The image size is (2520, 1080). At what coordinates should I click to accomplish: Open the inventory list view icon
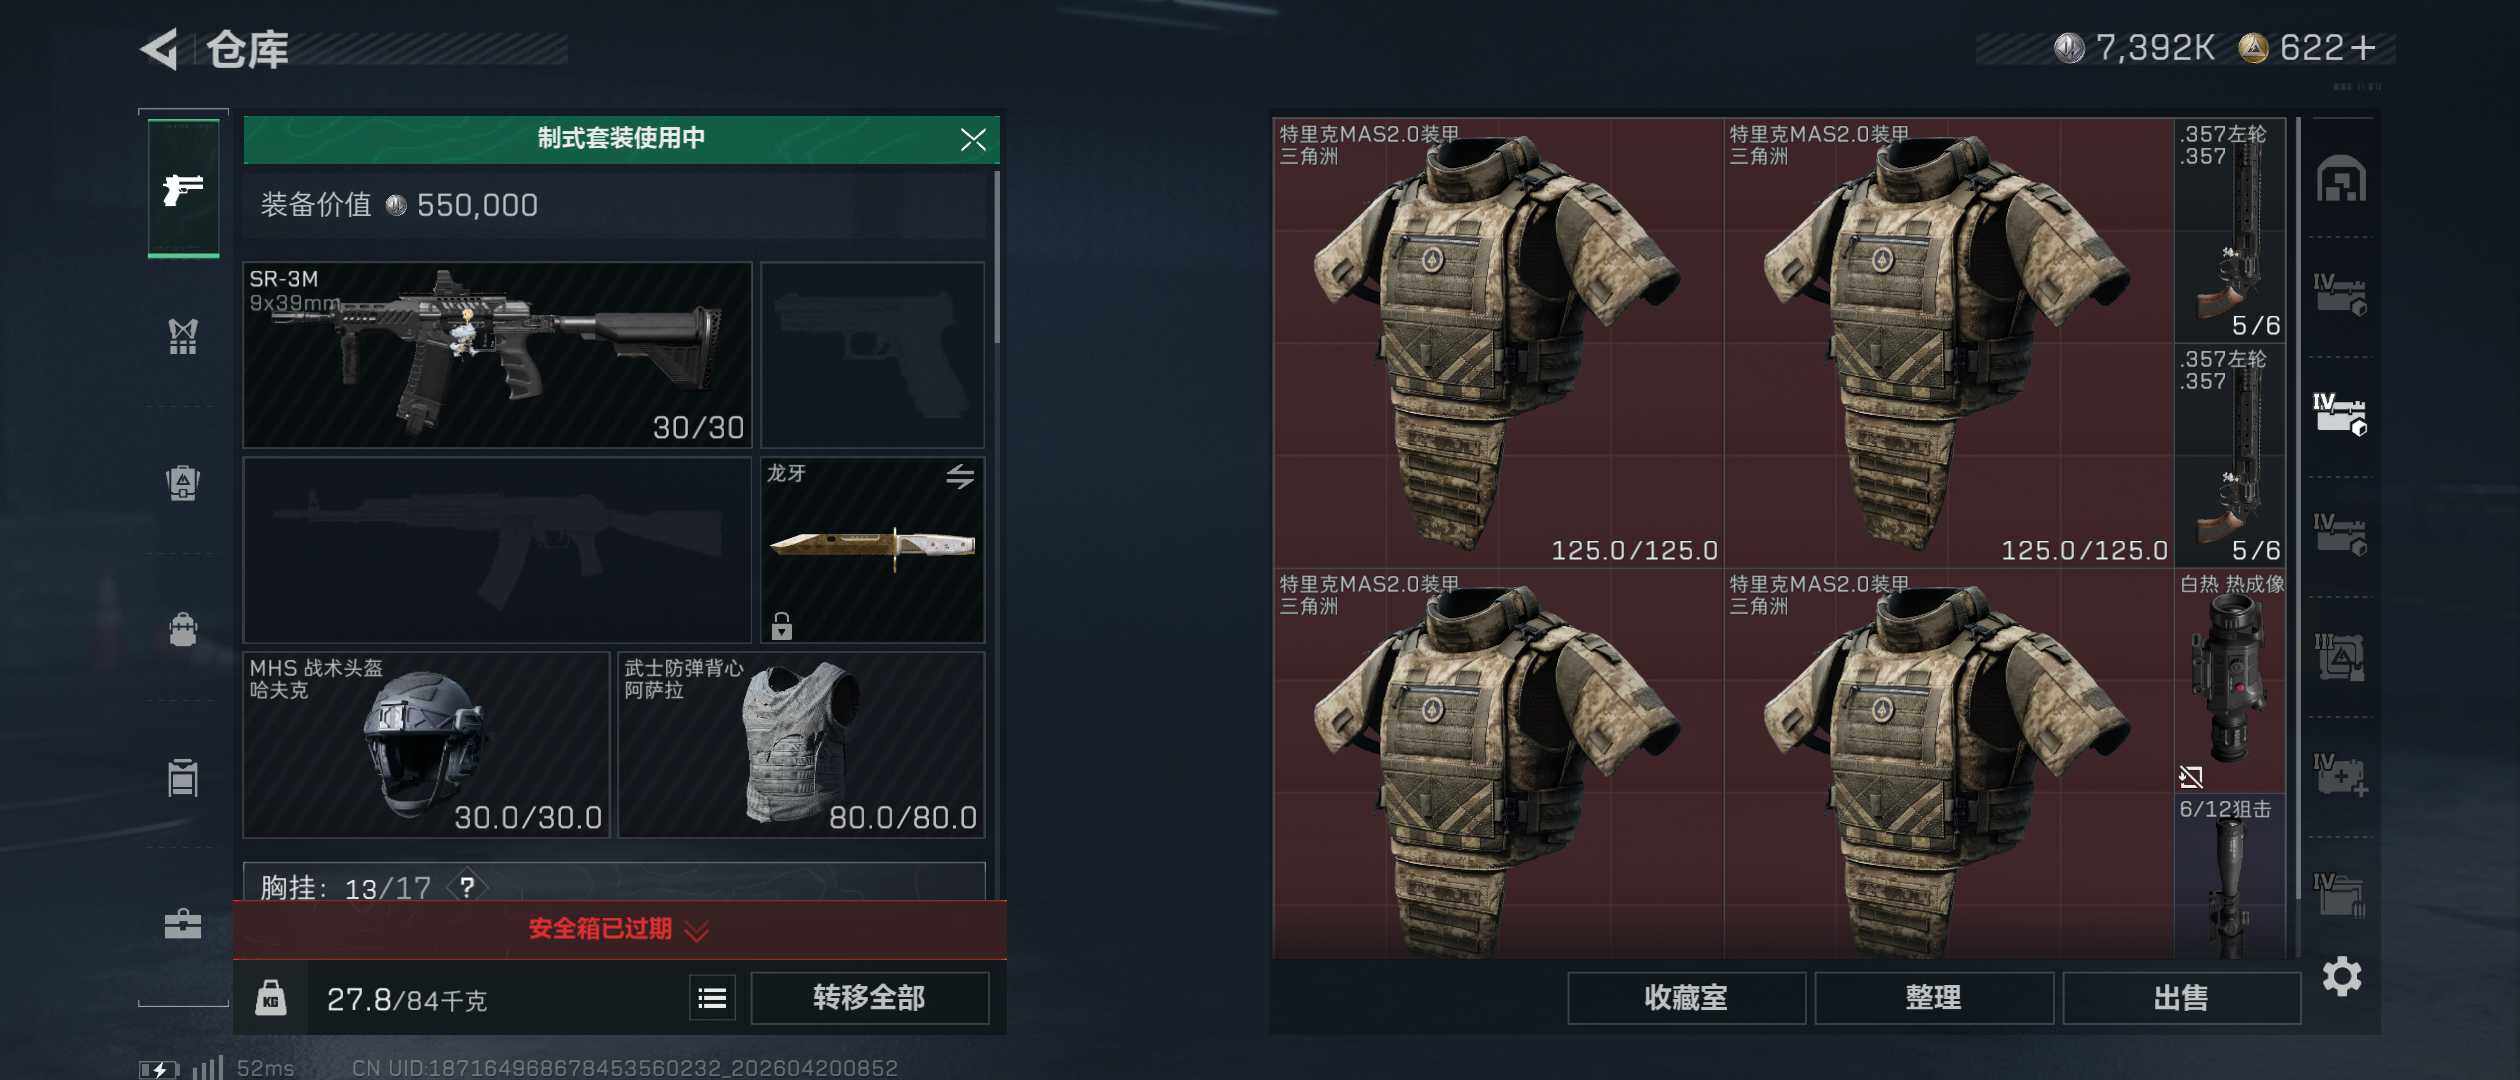(712, 998)
